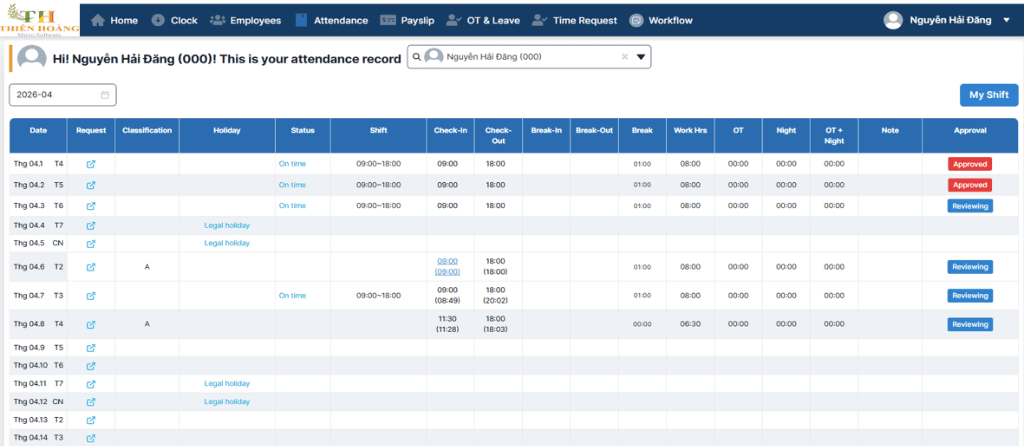
Task: Click the Reviewing badge for Thg 04.7
Action: pyautogui.click(x=970, y=296)
